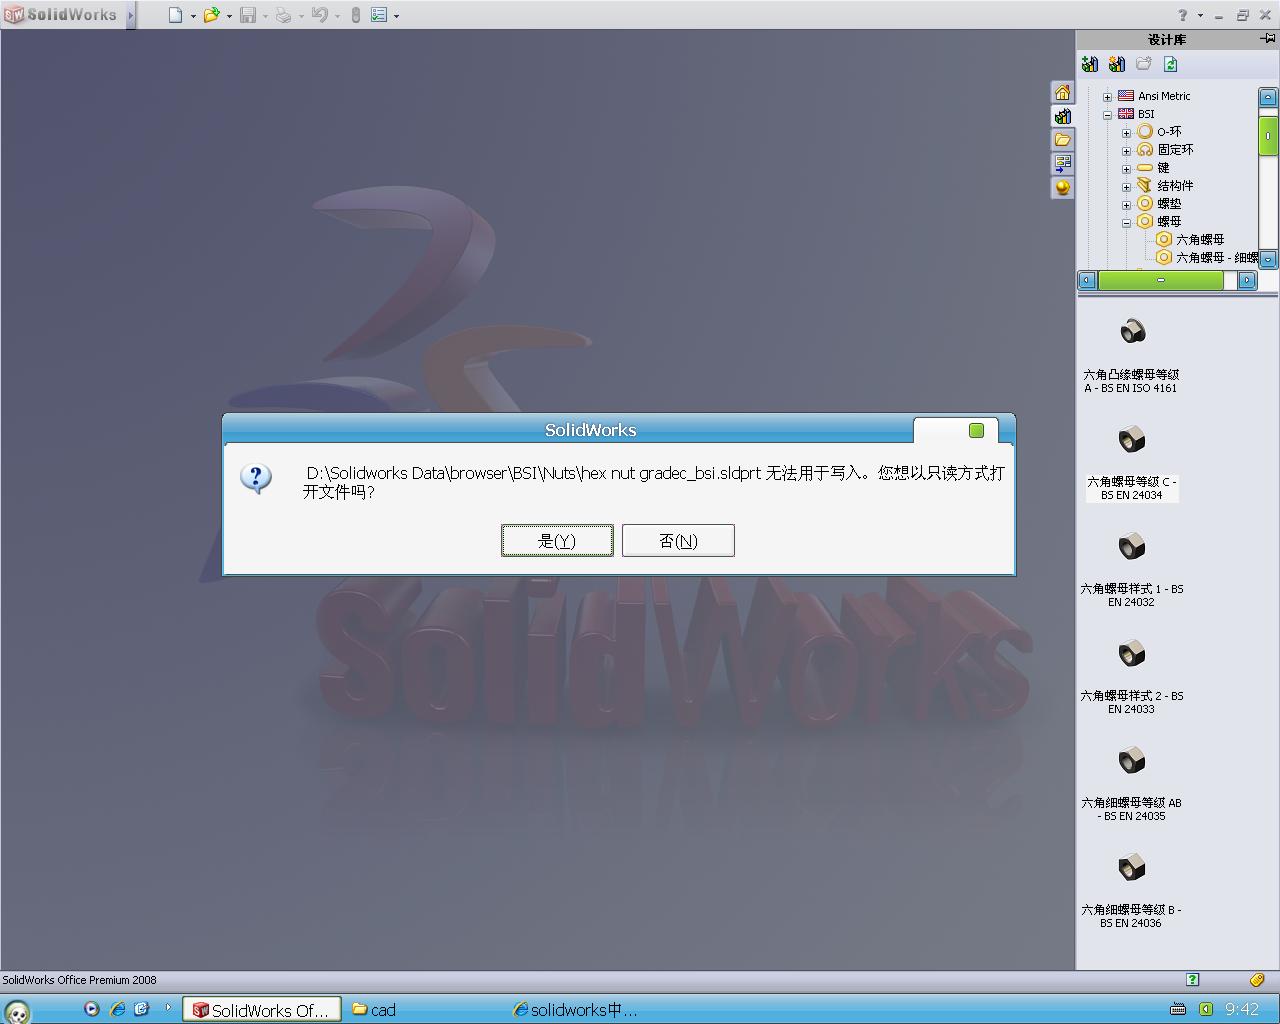Select the 螺母 tree item
Screen dimensions: 1280x1024
click(1169, 222)
